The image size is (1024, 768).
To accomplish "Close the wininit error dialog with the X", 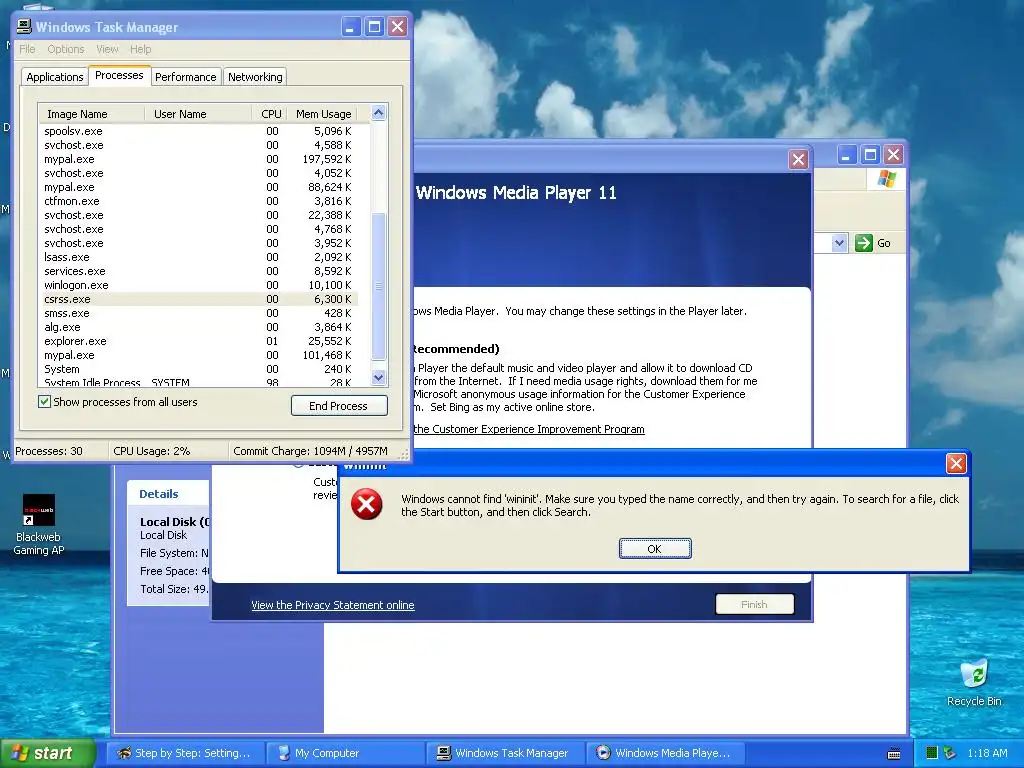I will (x=955, y=463).
